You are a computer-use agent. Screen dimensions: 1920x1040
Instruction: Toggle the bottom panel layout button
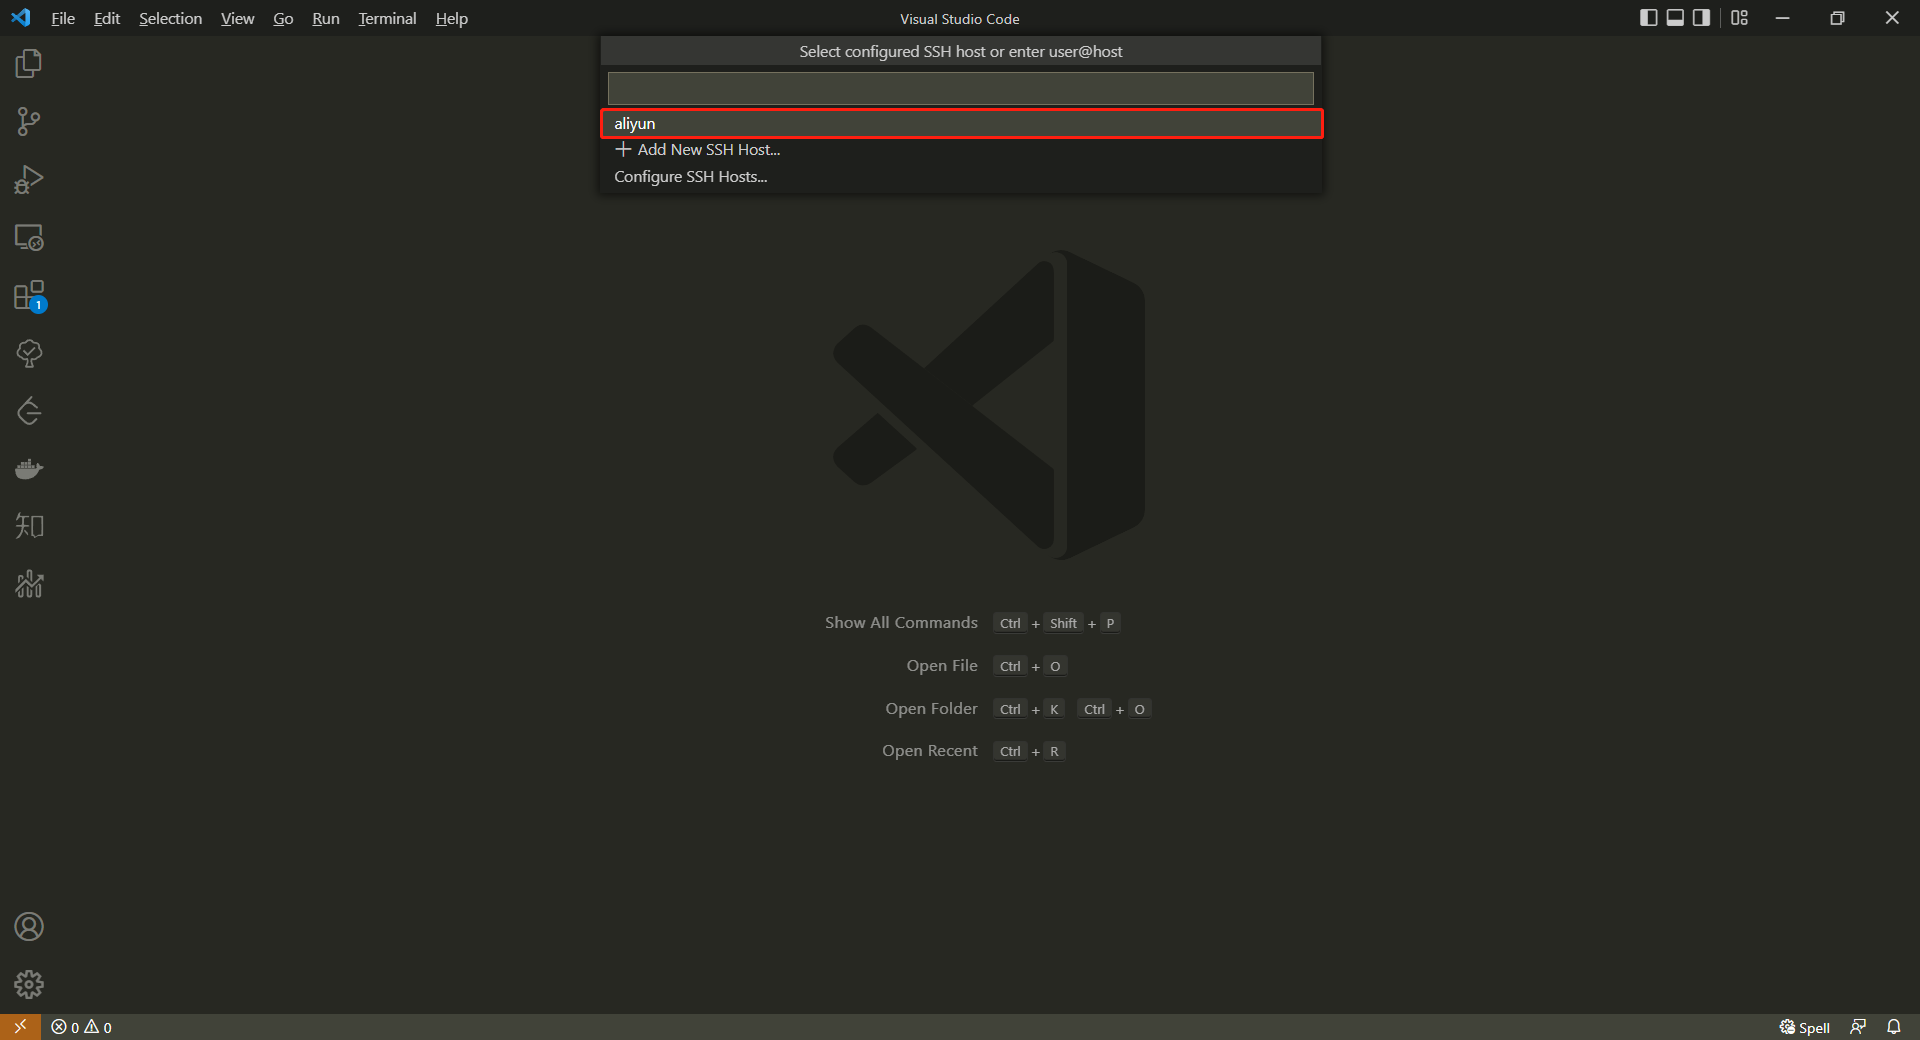(x=1675, y=18)
